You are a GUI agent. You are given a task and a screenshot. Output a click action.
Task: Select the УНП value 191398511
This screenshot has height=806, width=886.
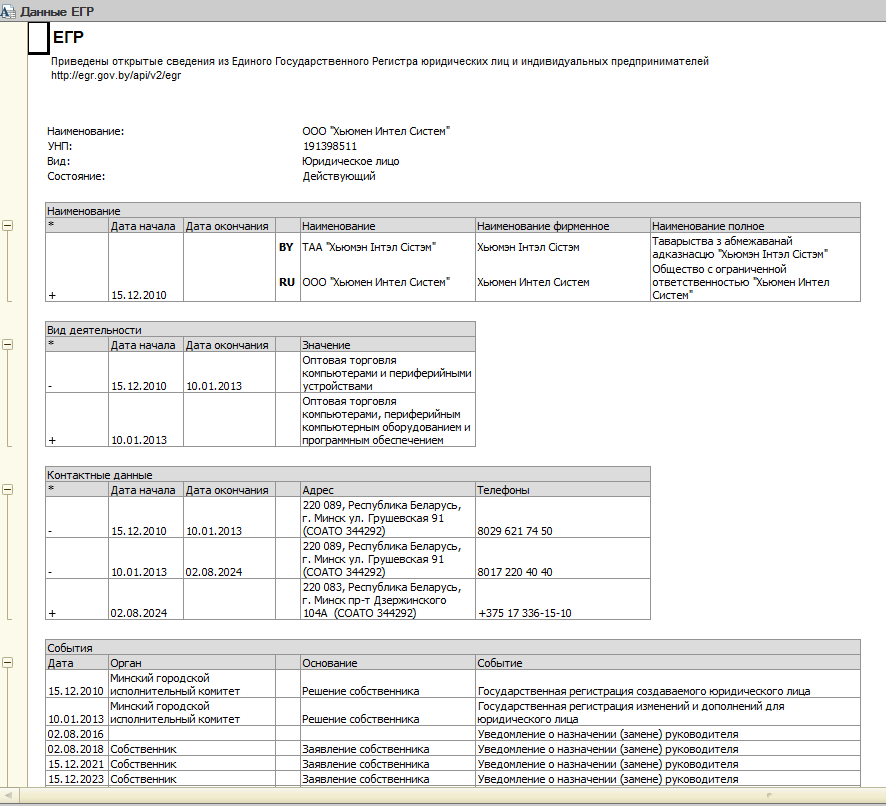329,146
